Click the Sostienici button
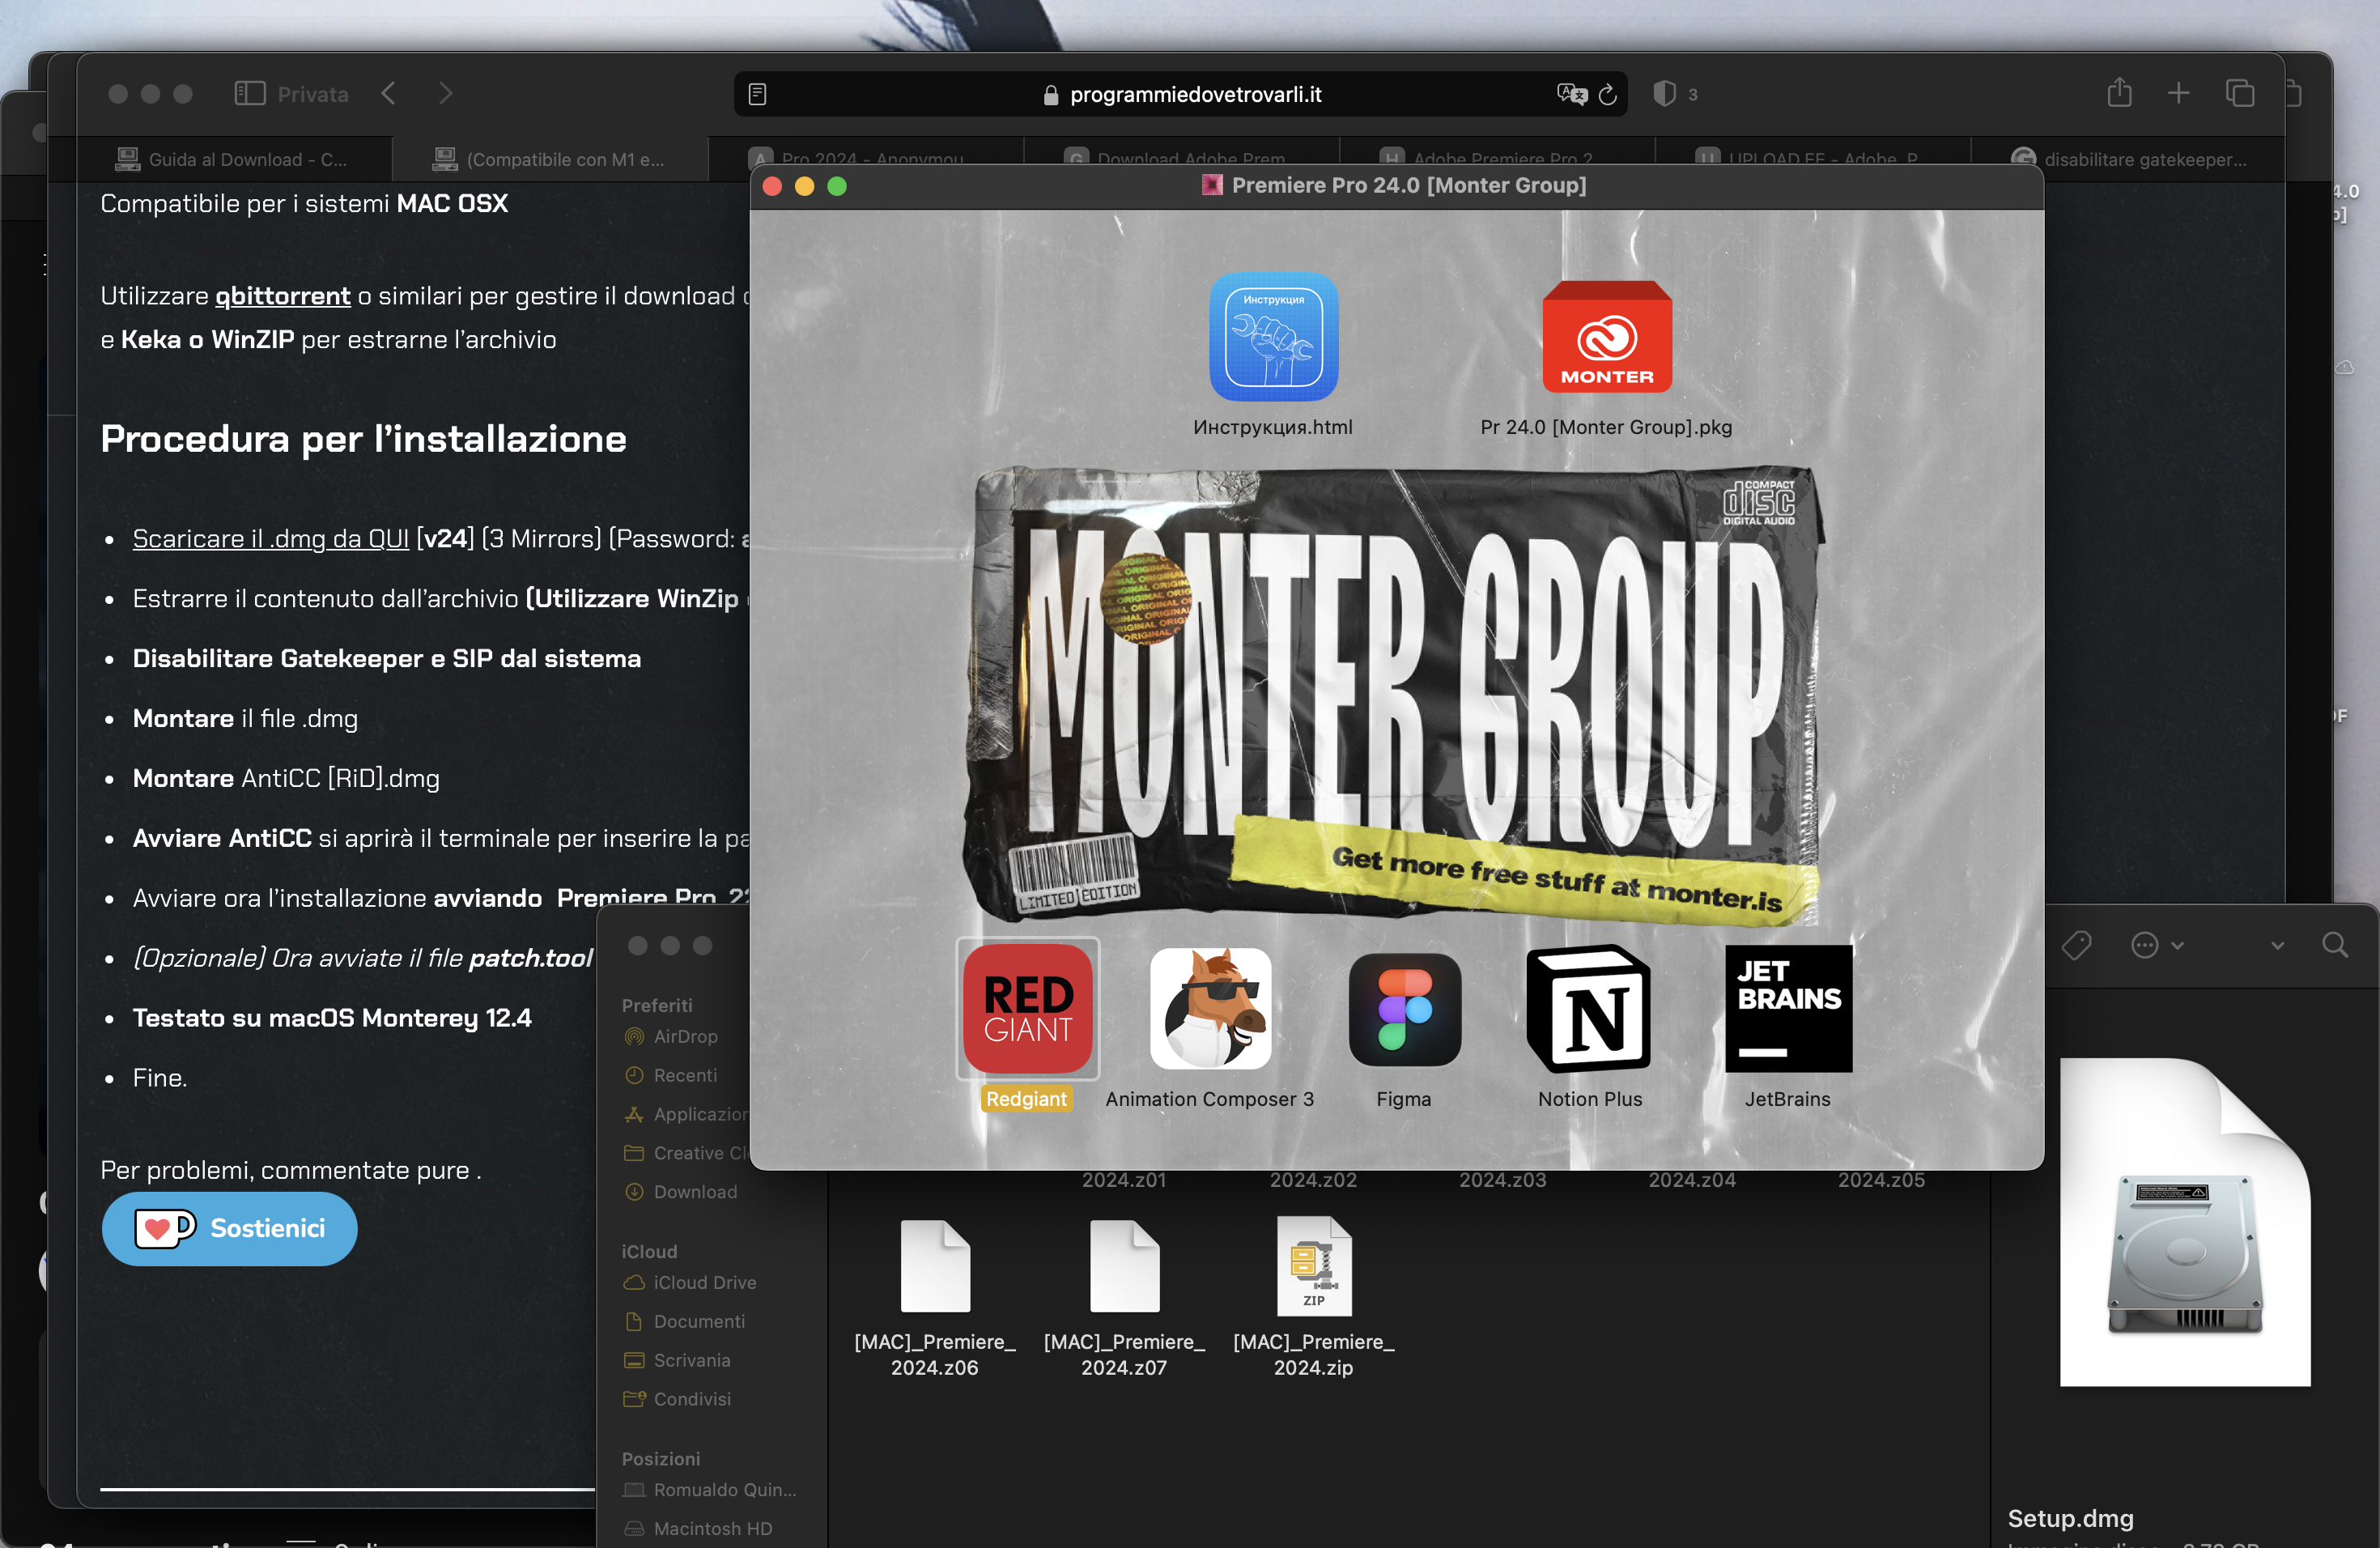The image size is (2380, 1548). [x=229, y=1228]
